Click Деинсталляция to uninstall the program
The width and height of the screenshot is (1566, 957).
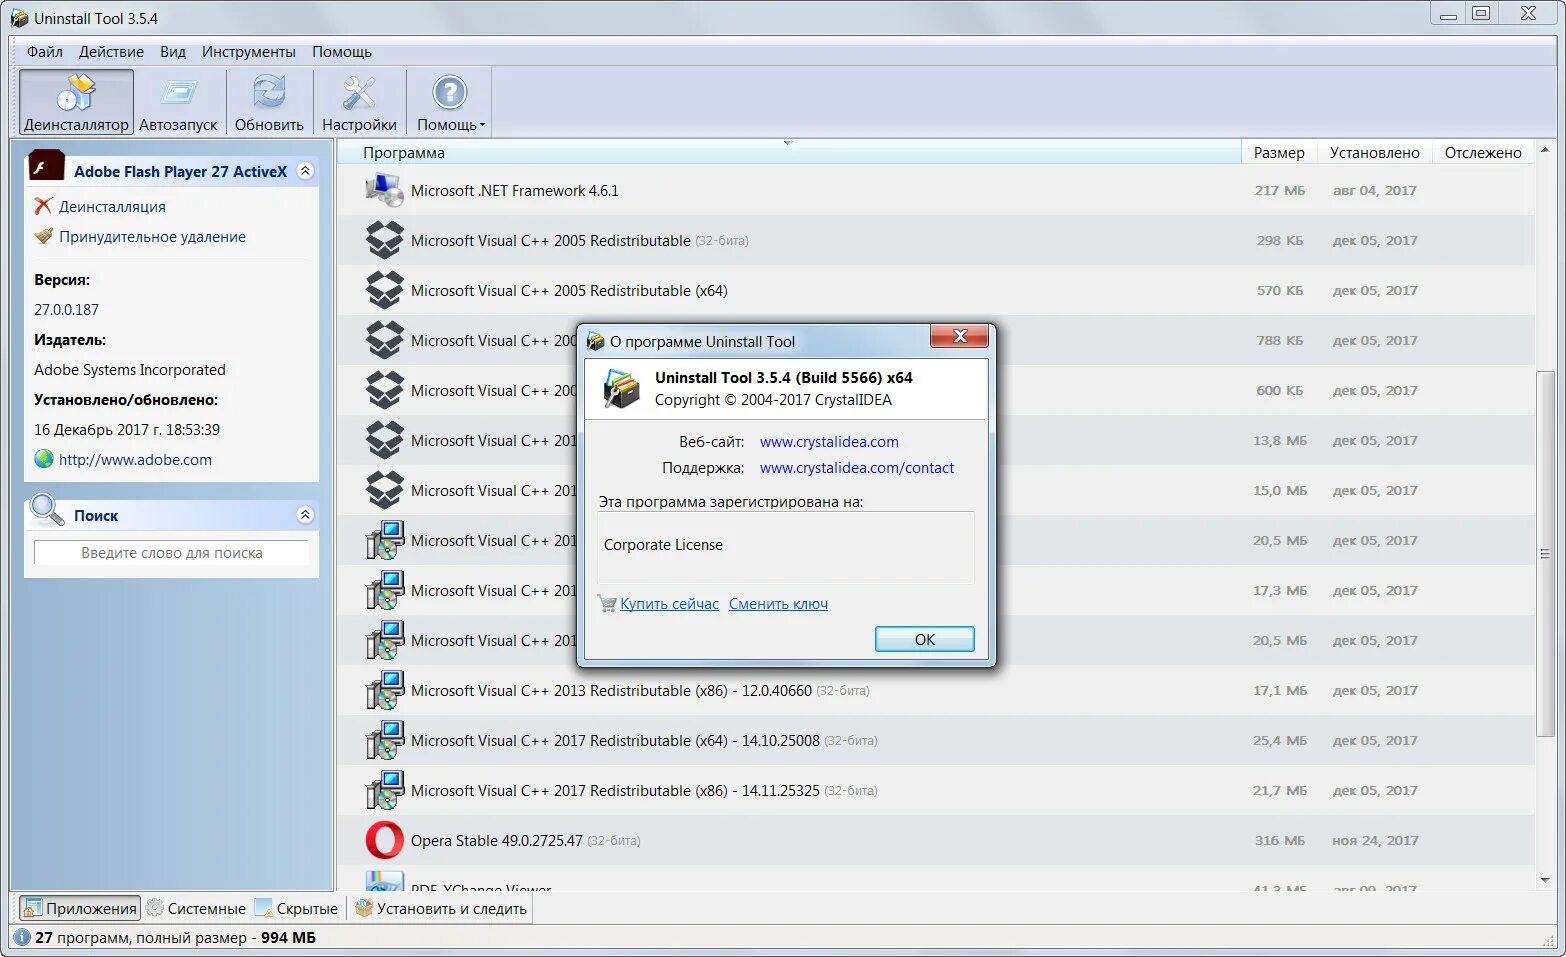tap(112, 207)
